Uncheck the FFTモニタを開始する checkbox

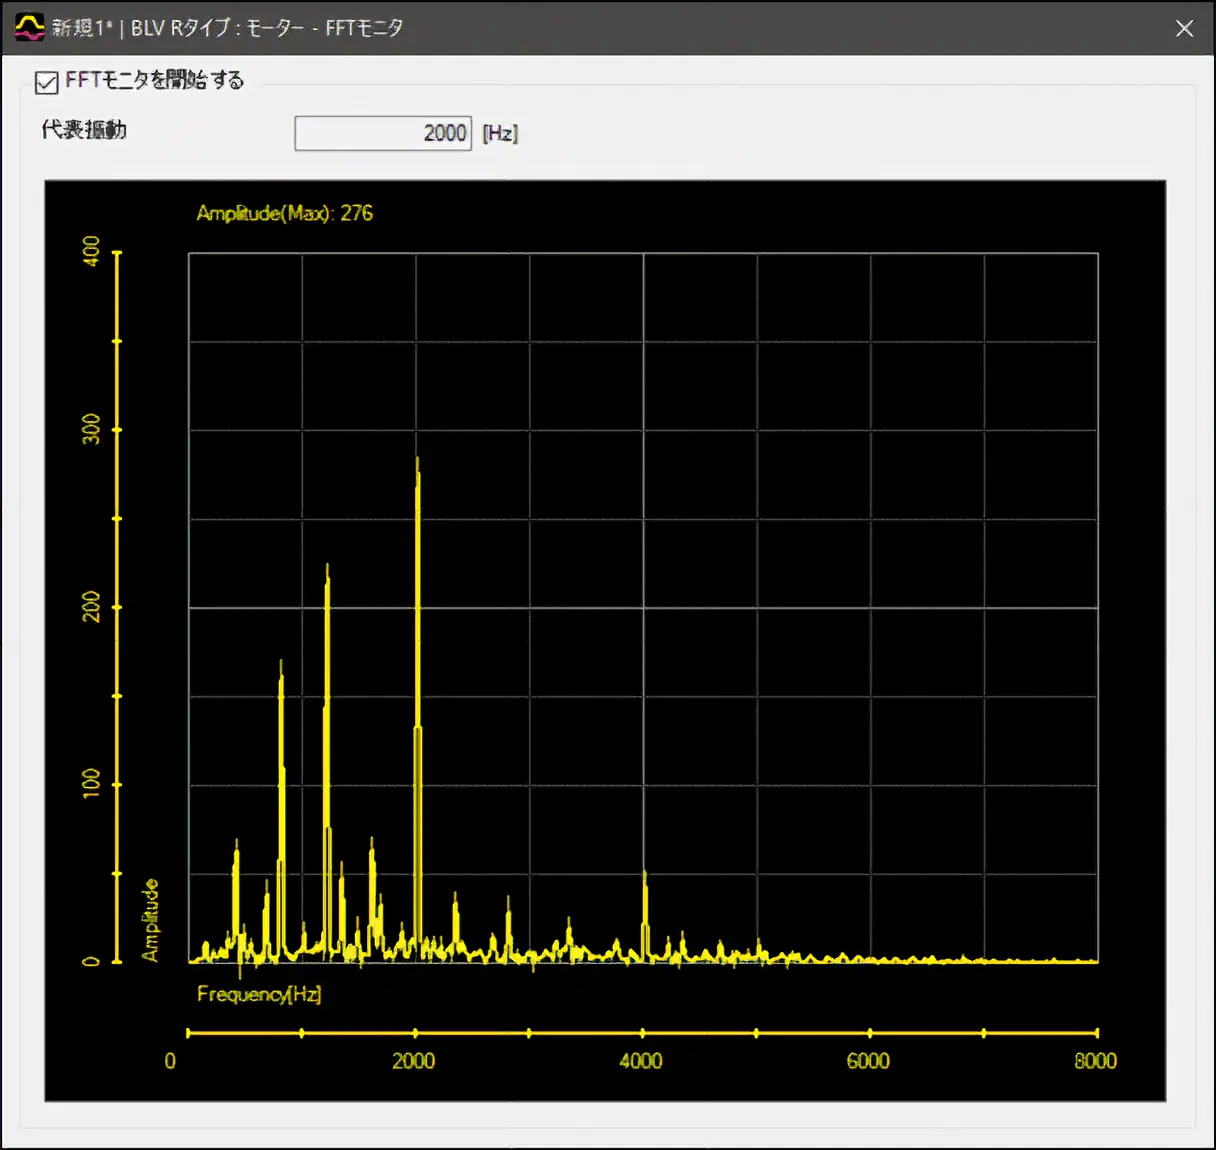coord(46,82)
